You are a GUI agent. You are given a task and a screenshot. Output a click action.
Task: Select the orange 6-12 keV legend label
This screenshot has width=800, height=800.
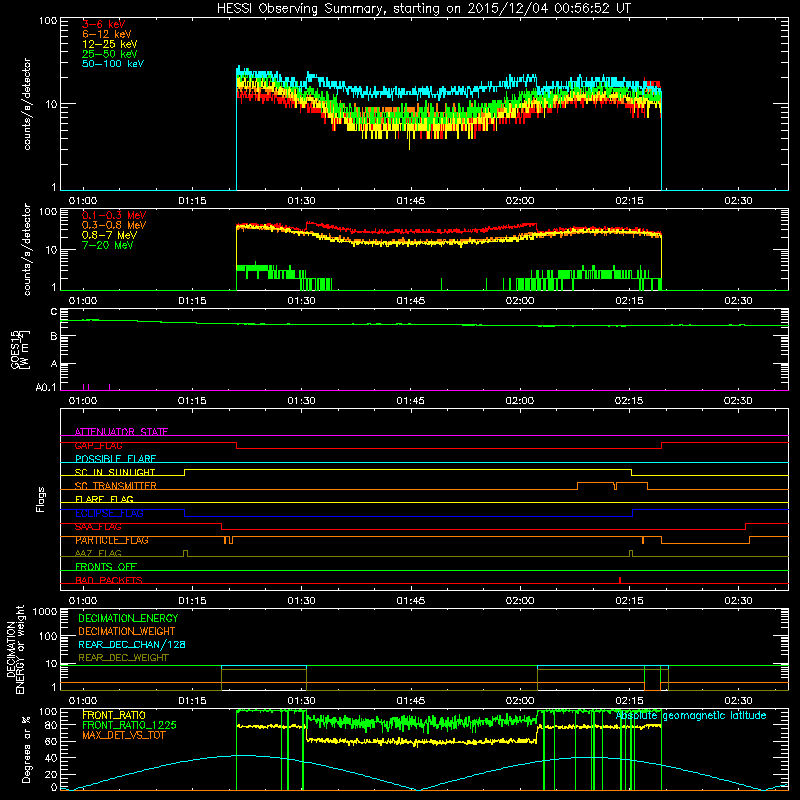[107, 34]
